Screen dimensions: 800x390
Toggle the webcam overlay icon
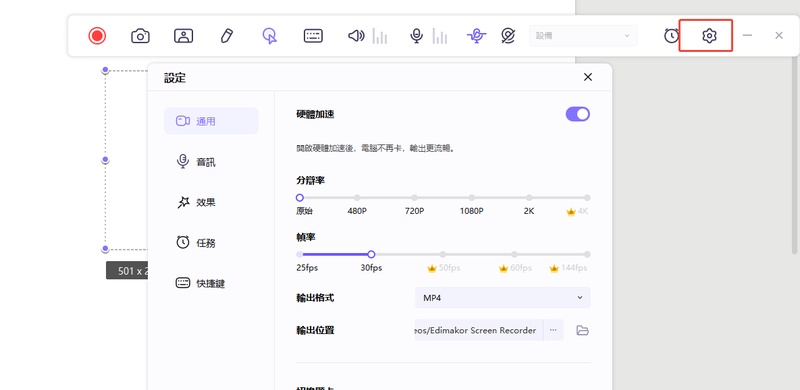[184, 36]
